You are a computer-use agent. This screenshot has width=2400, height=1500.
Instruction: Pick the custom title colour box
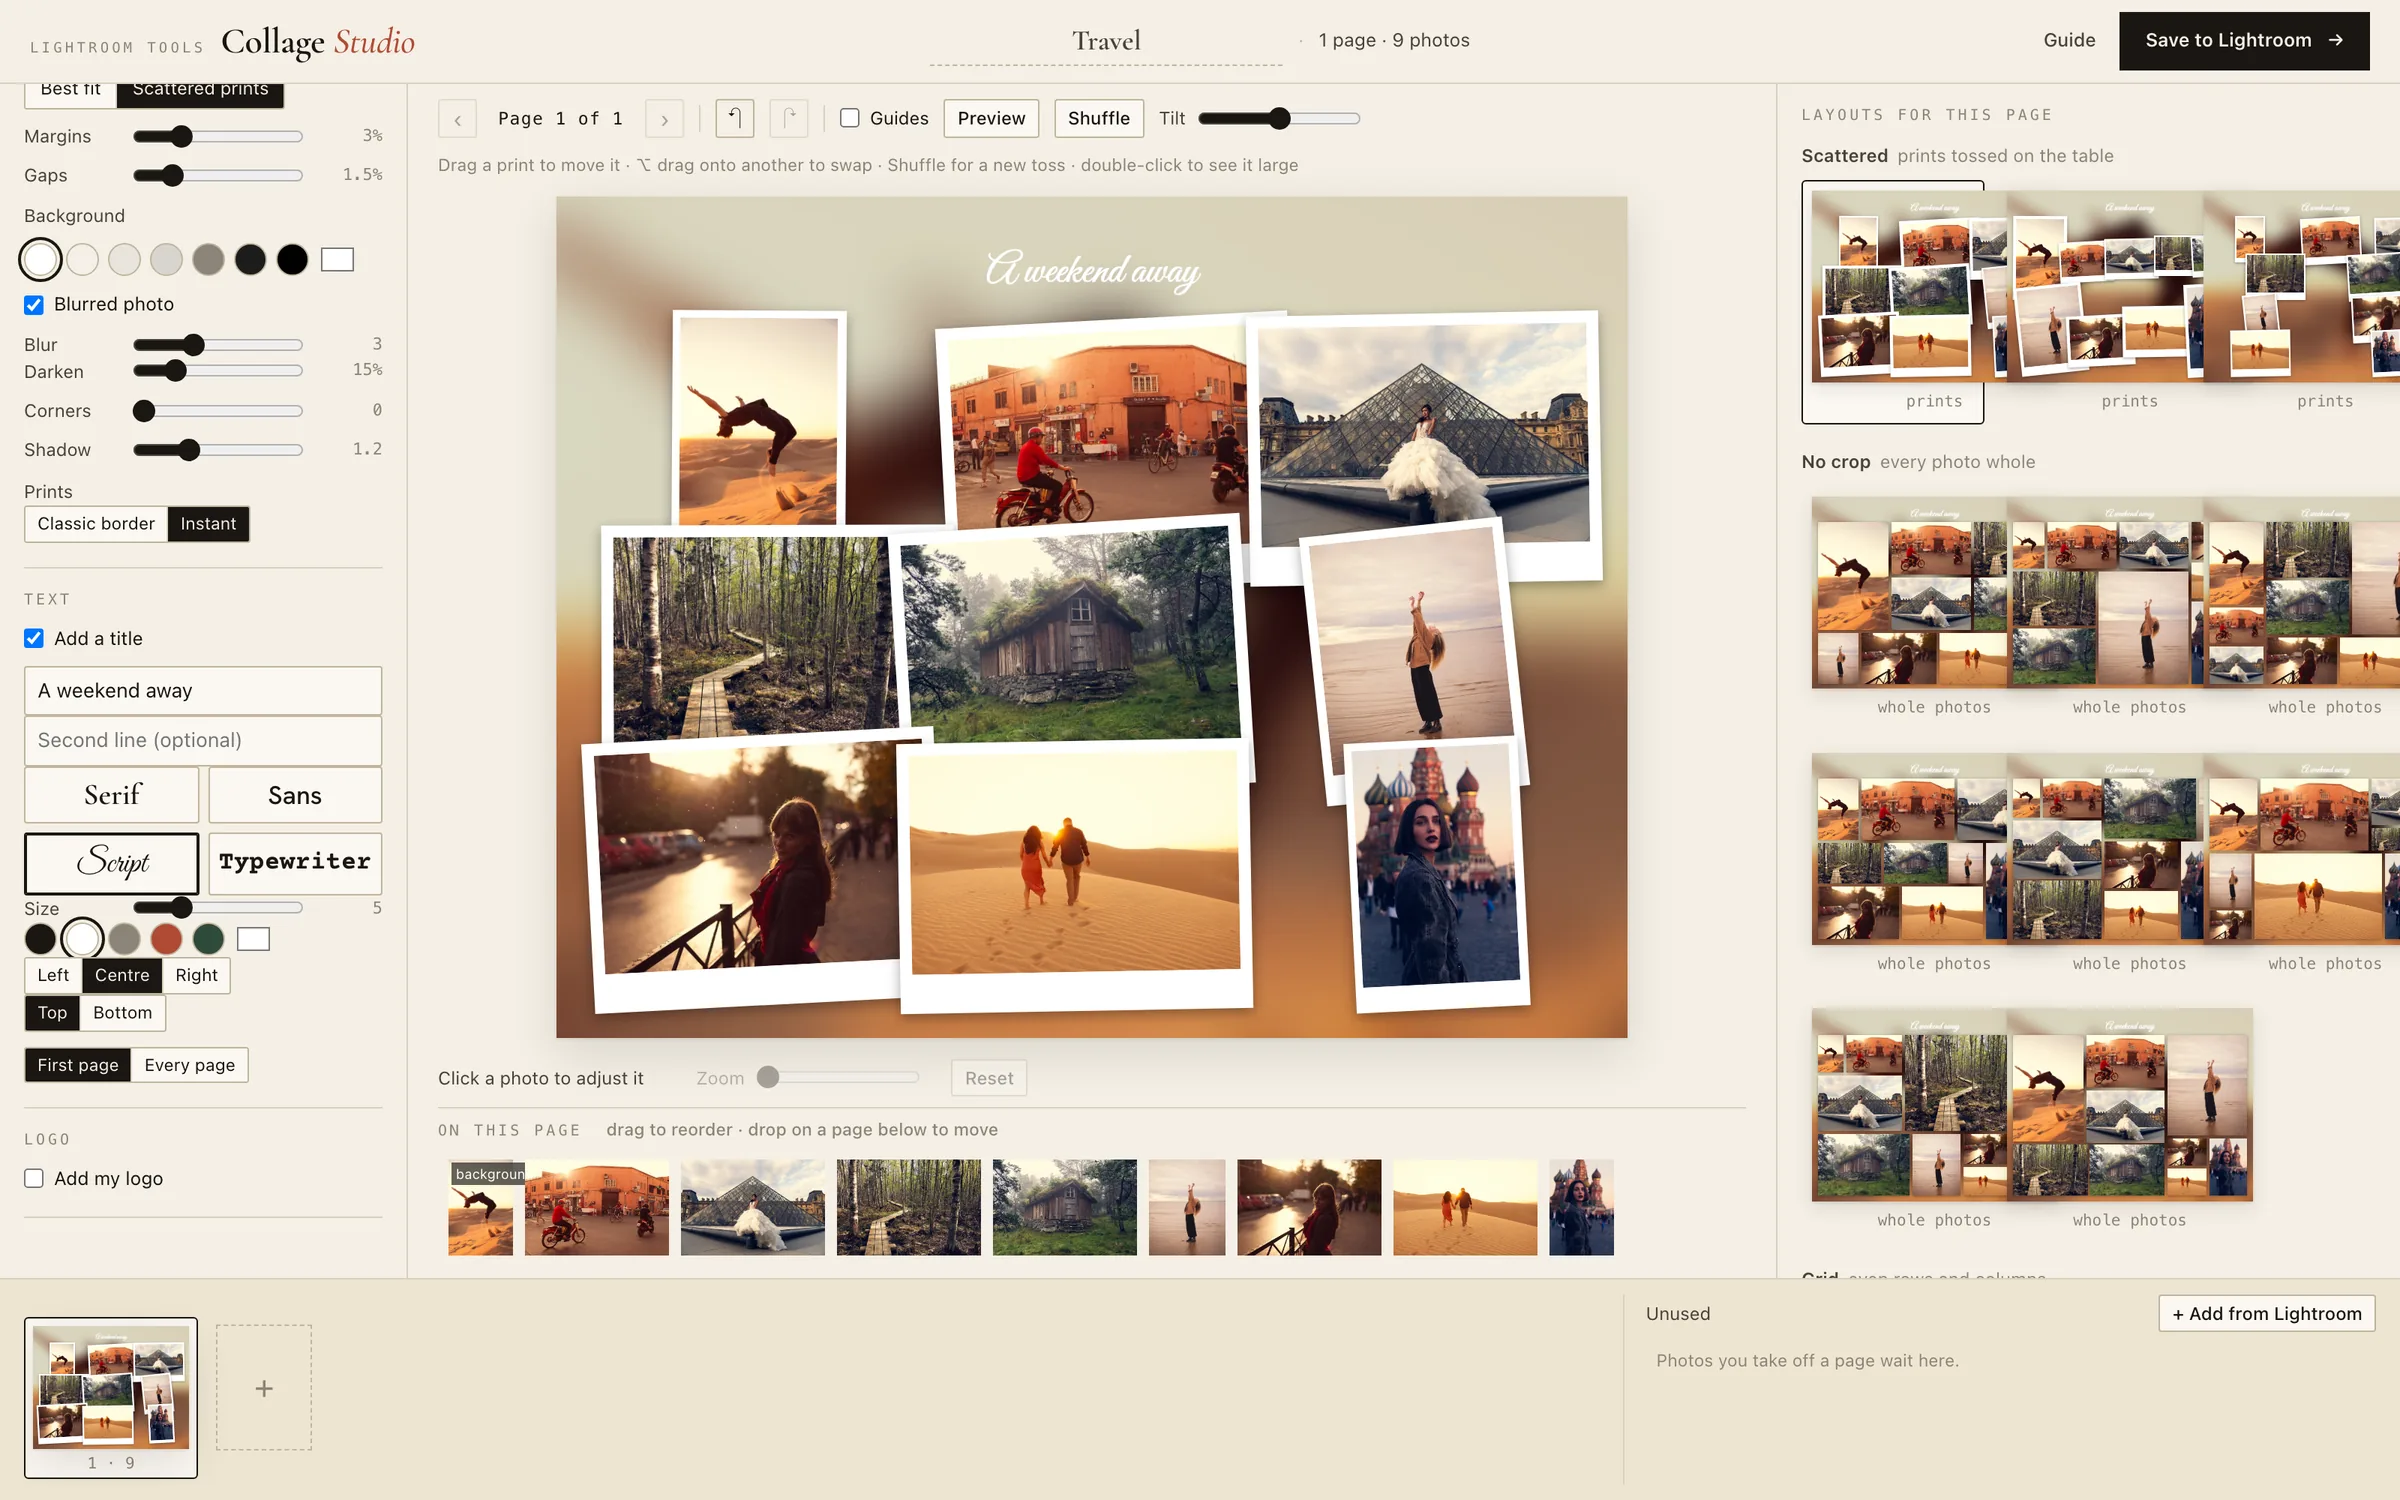[x=253, y=939]
